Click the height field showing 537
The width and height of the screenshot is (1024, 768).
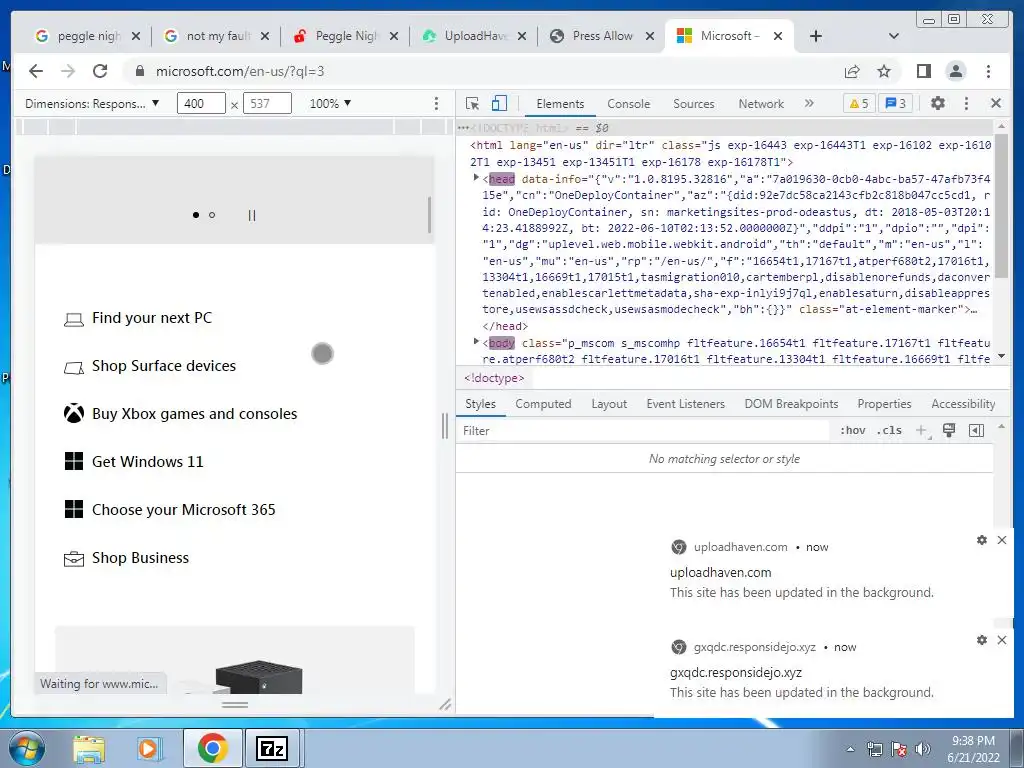pos(267,103)
